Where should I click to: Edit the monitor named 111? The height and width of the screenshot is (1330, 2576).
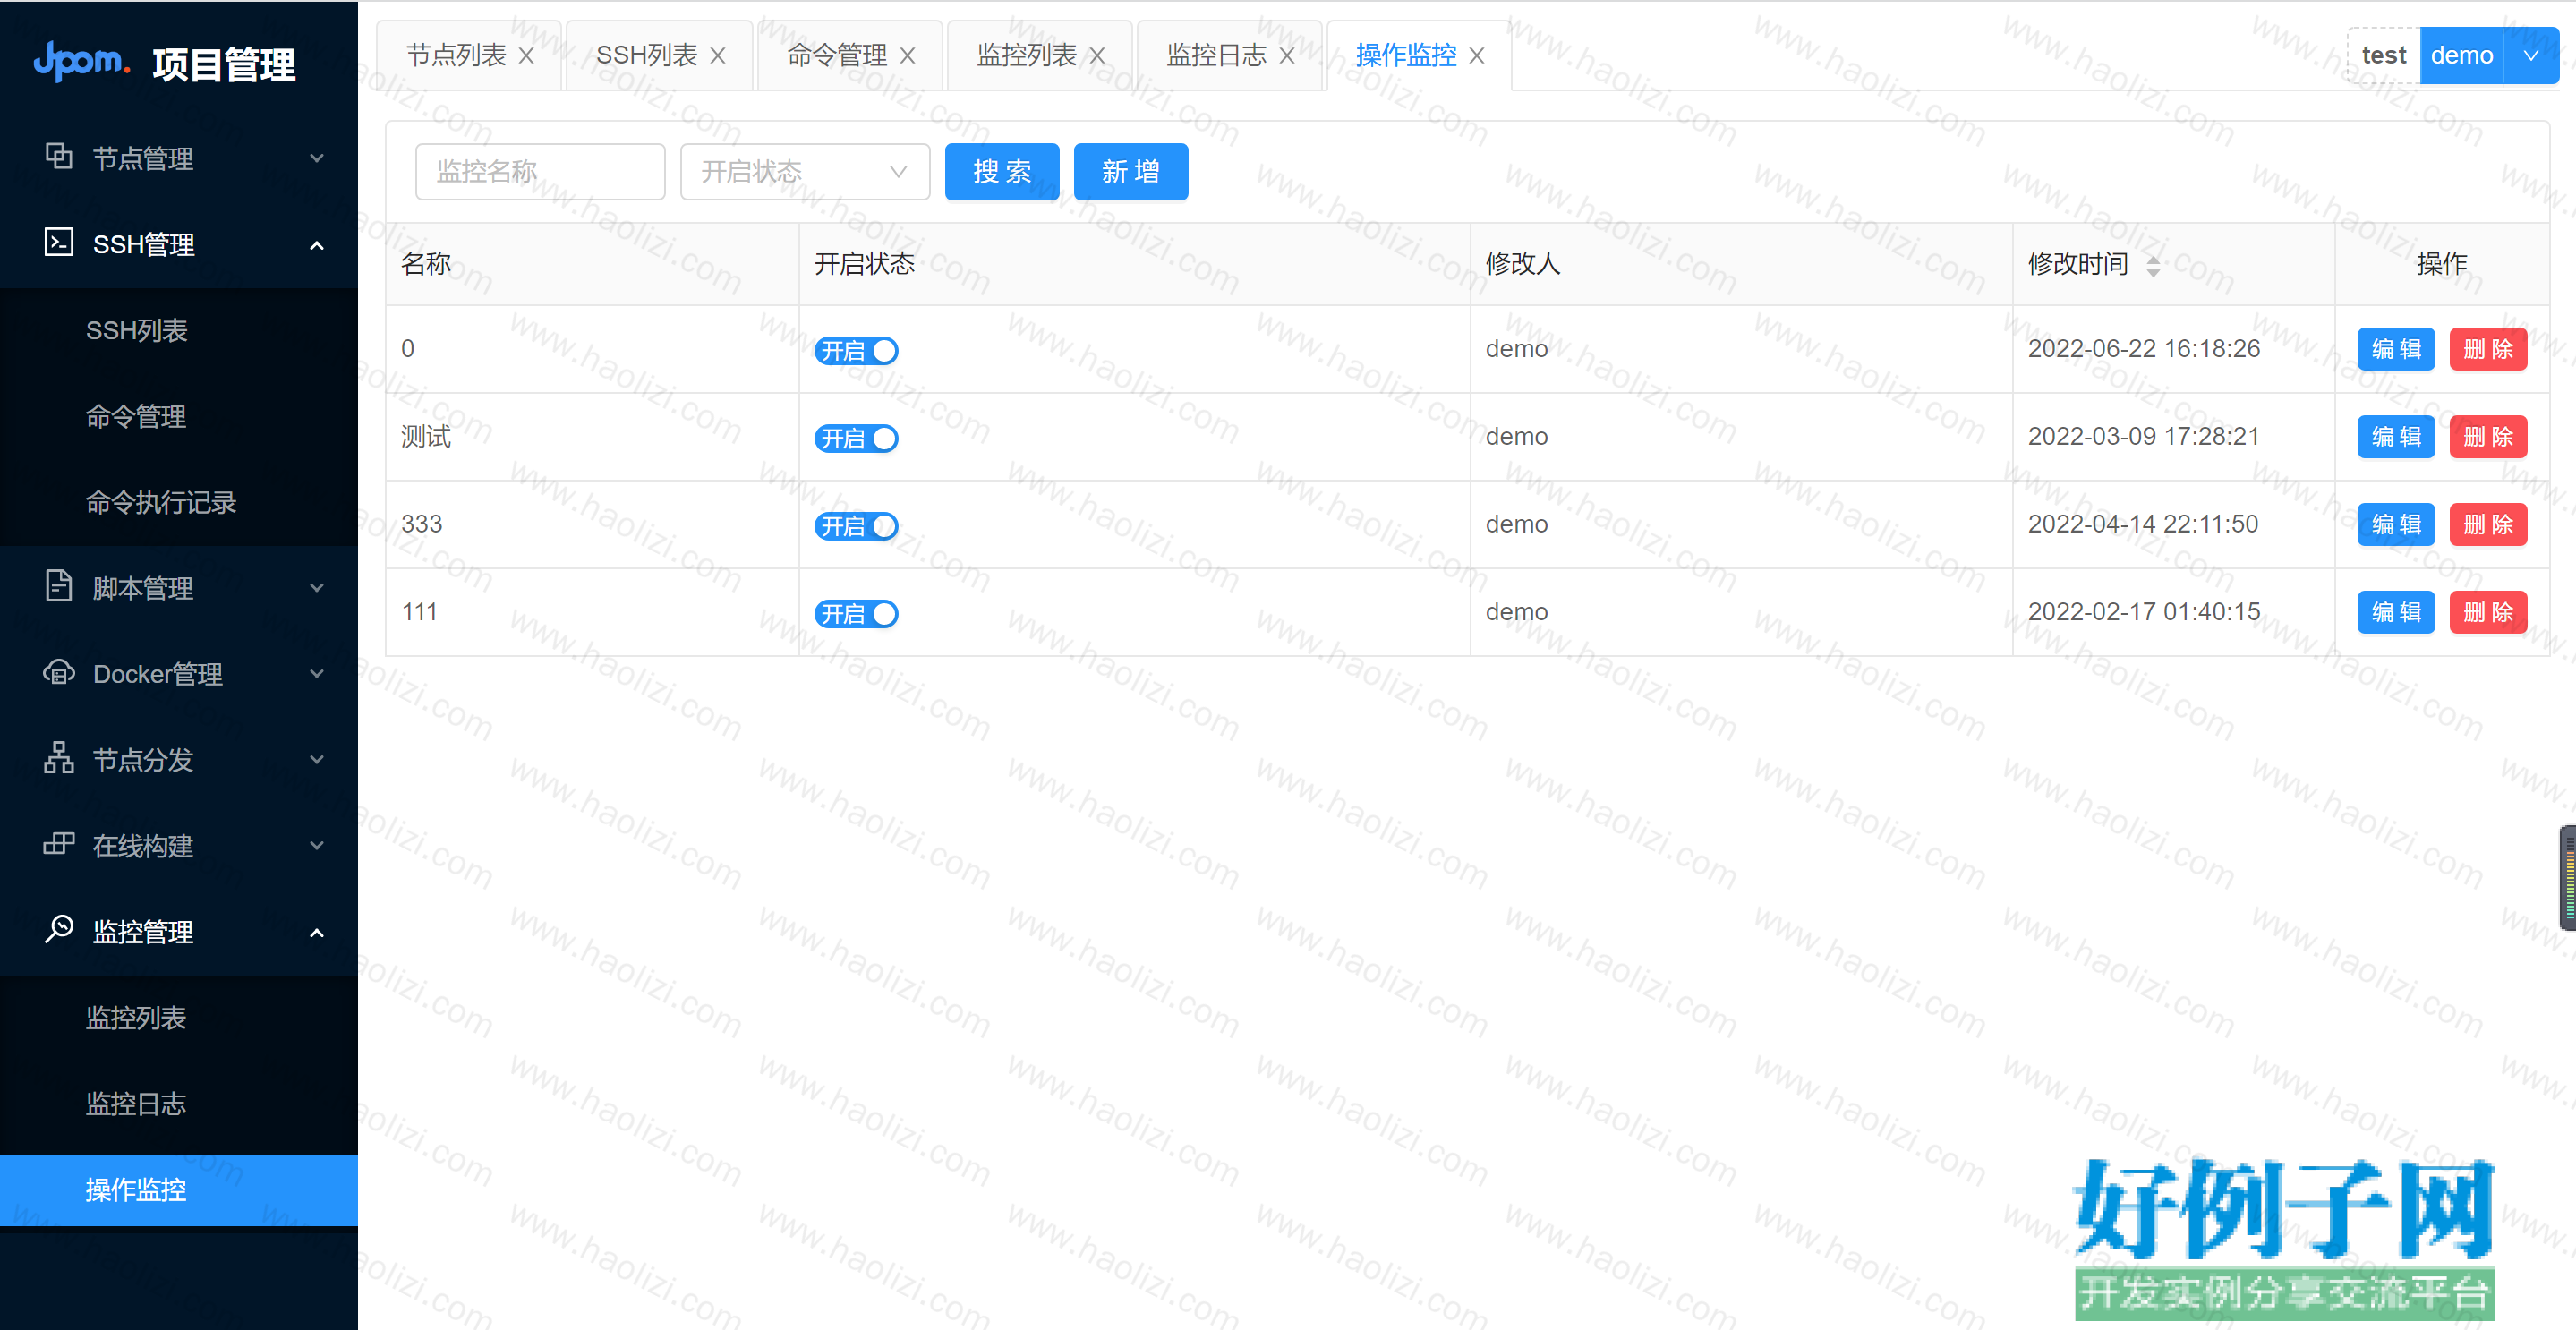pyautogui.click(x=2396, y=612)
